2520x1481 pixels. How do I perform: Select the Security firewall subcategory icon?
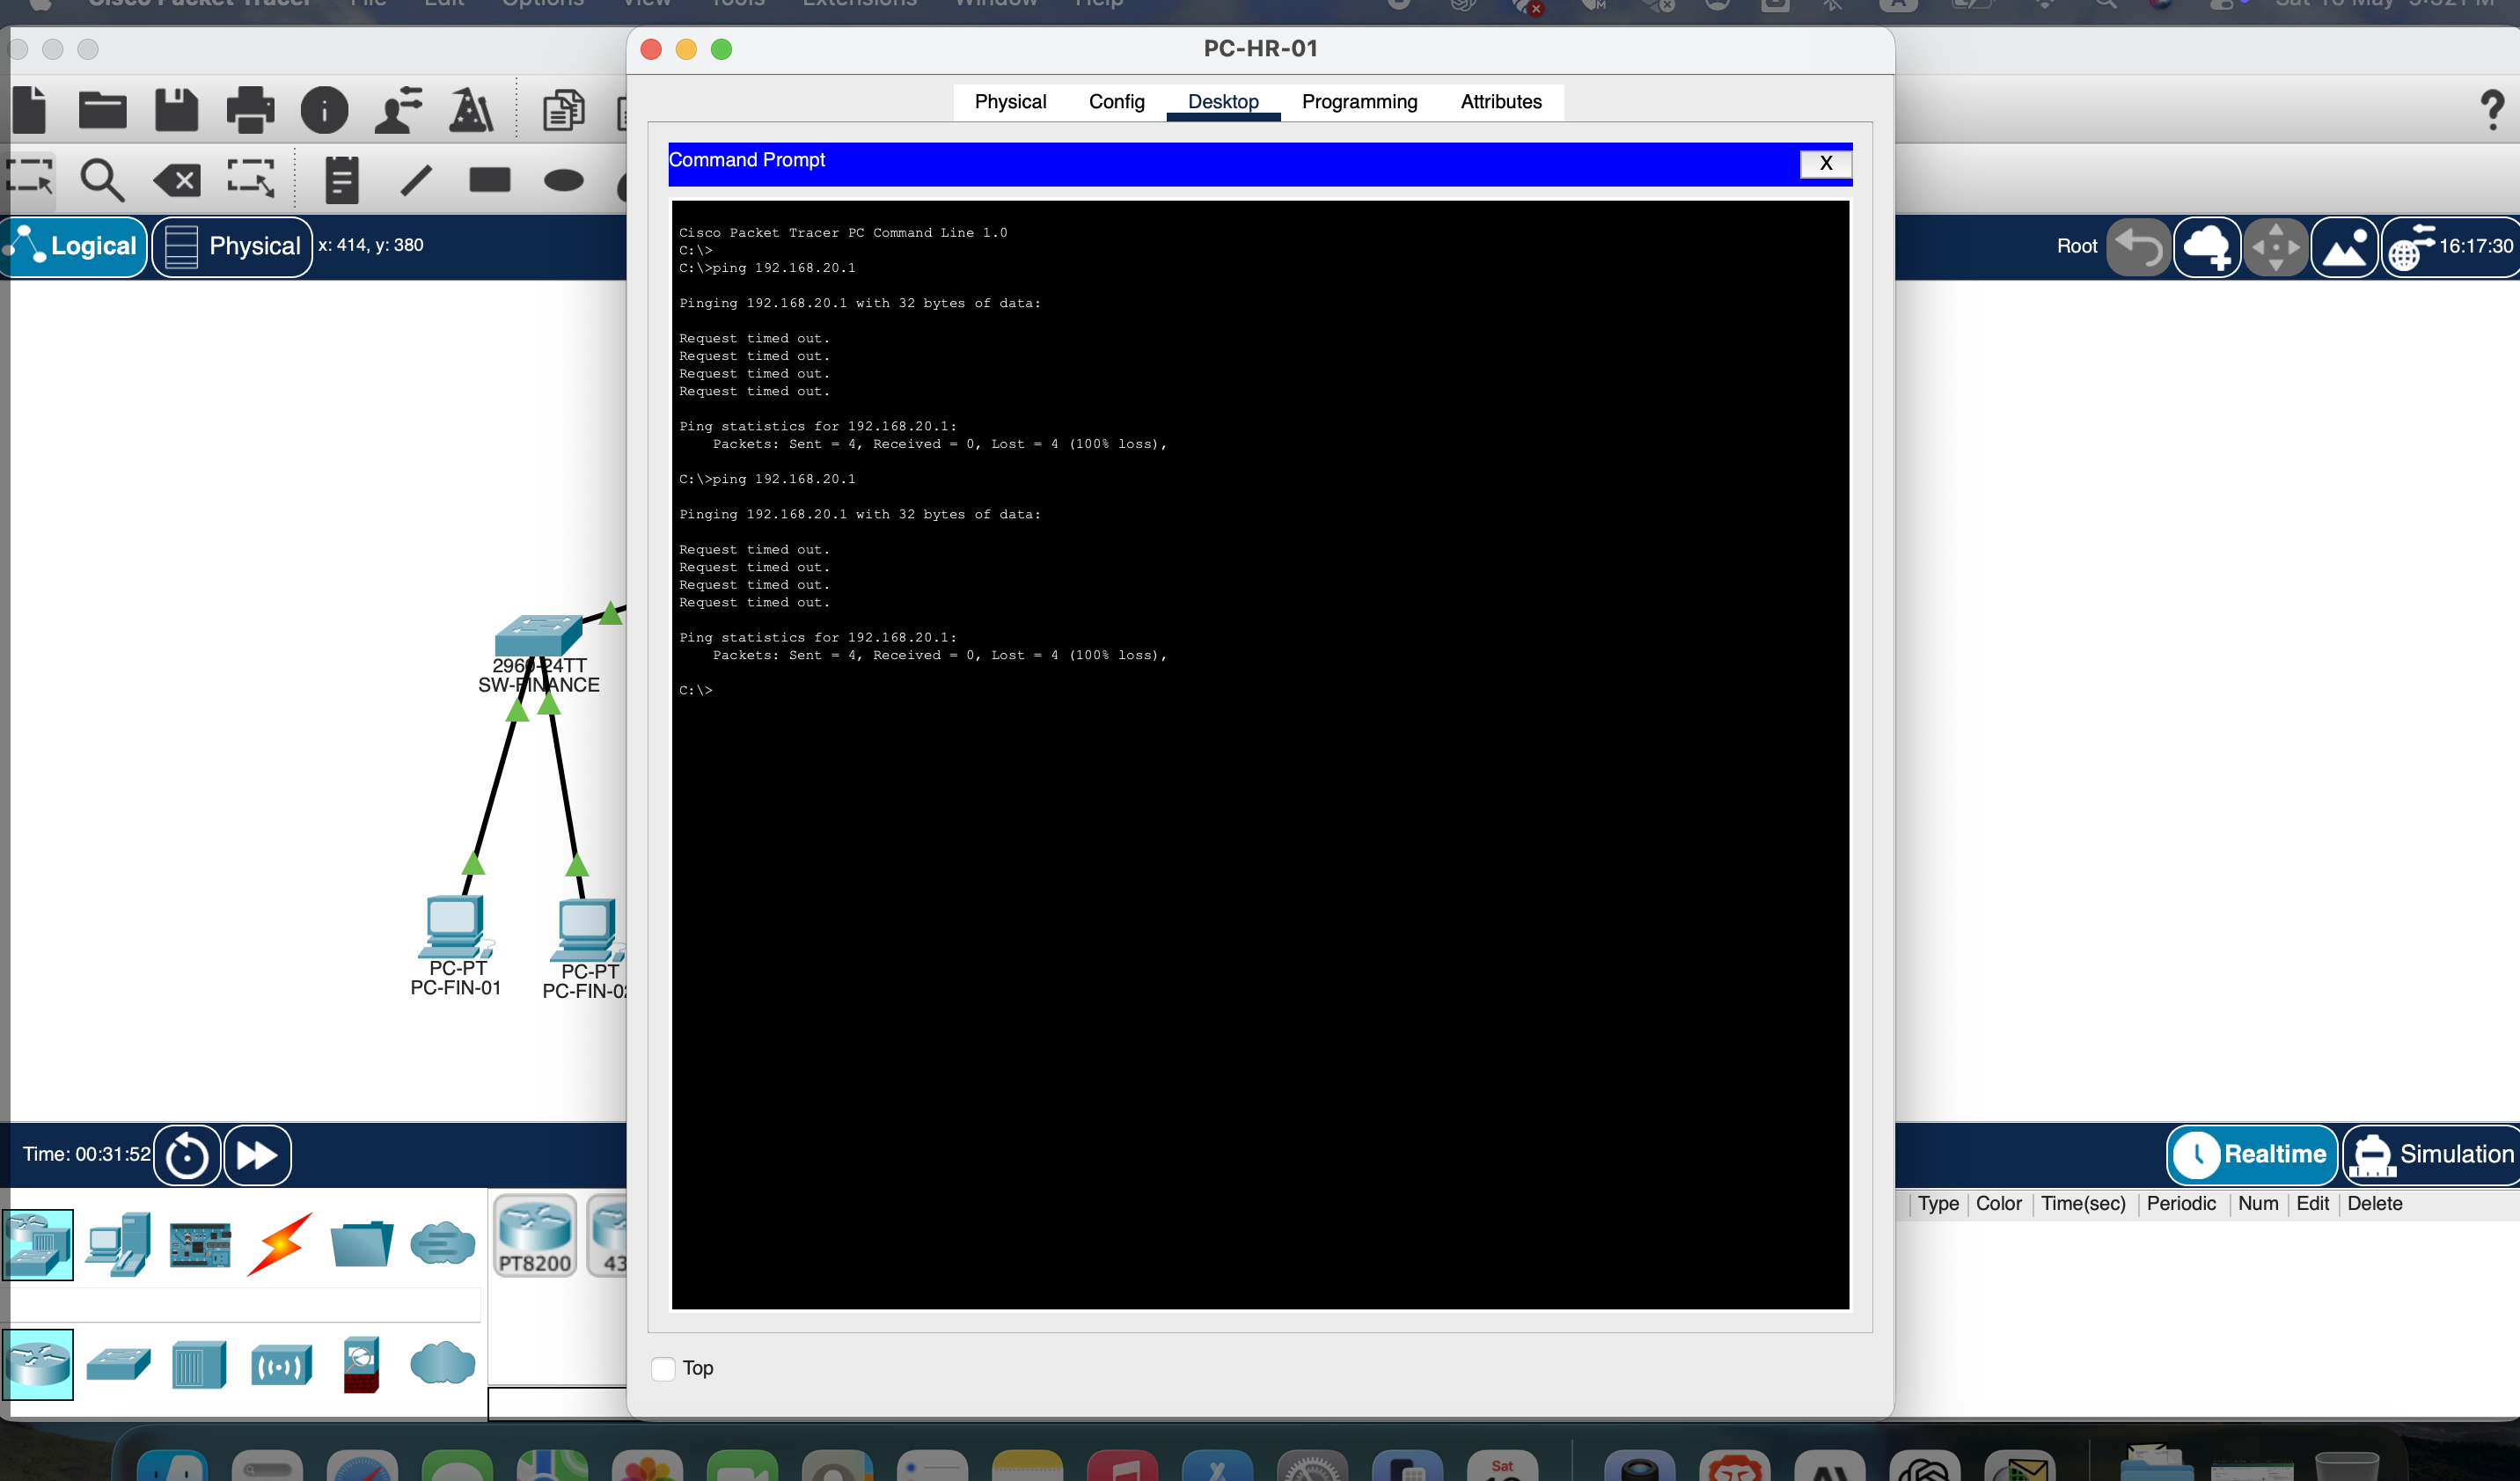tap(361, 1364)
